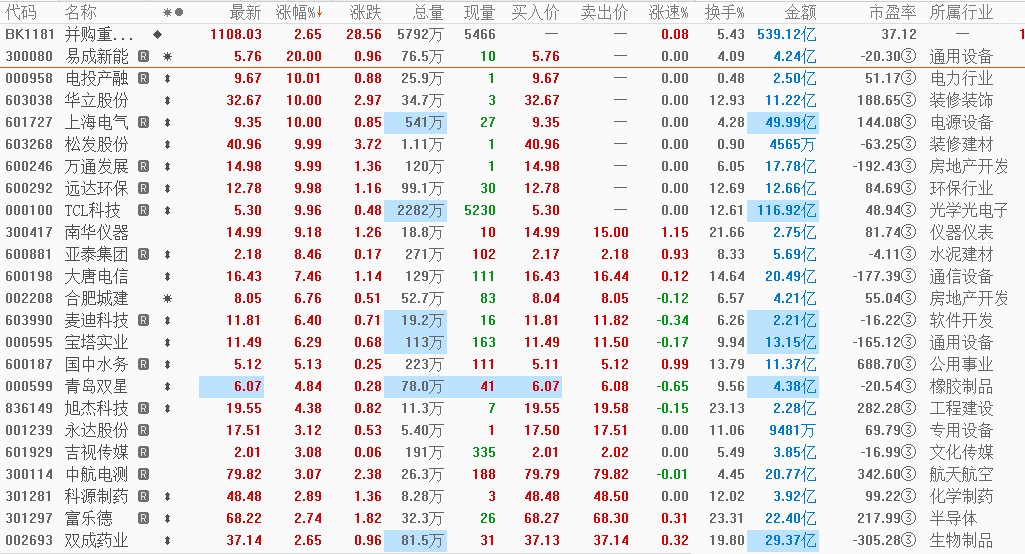Select the stock 大唐电信
1025x554 pixels.
tap(96, 276)
